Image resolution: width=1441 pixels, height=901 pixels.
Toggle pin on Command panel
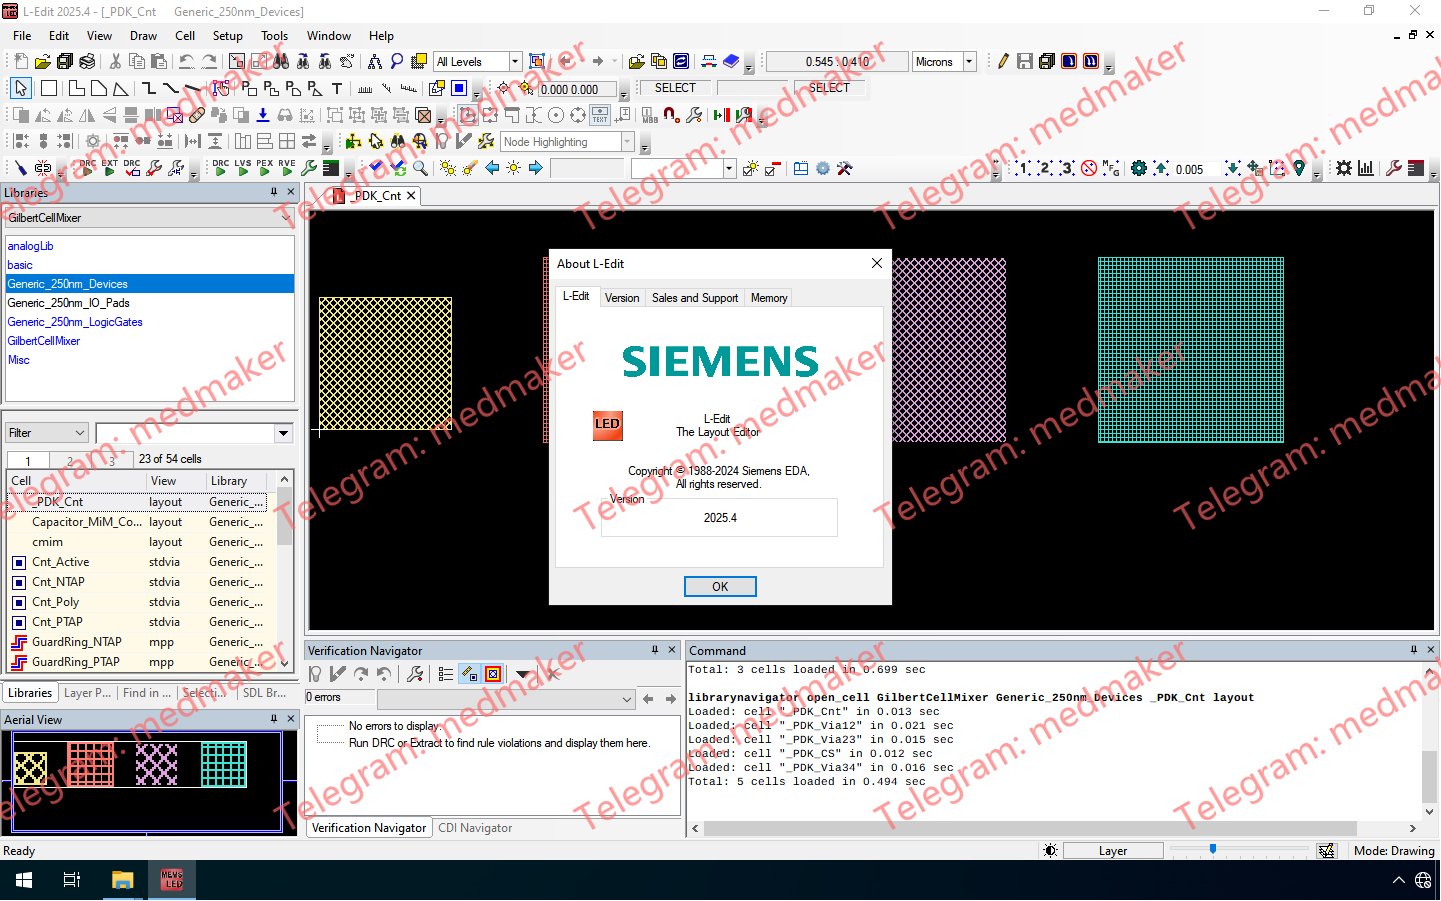[x=1414, y=650]
